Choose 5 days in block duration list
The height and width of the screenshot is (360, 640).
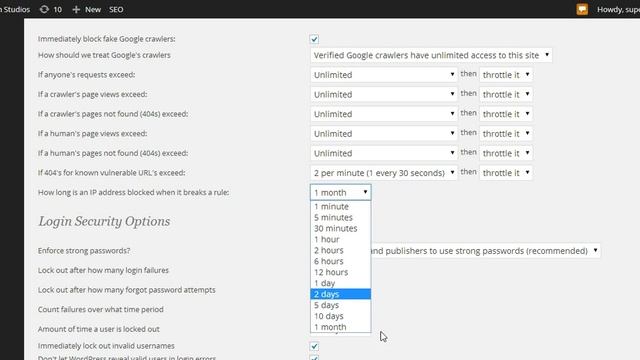[340, 305]
